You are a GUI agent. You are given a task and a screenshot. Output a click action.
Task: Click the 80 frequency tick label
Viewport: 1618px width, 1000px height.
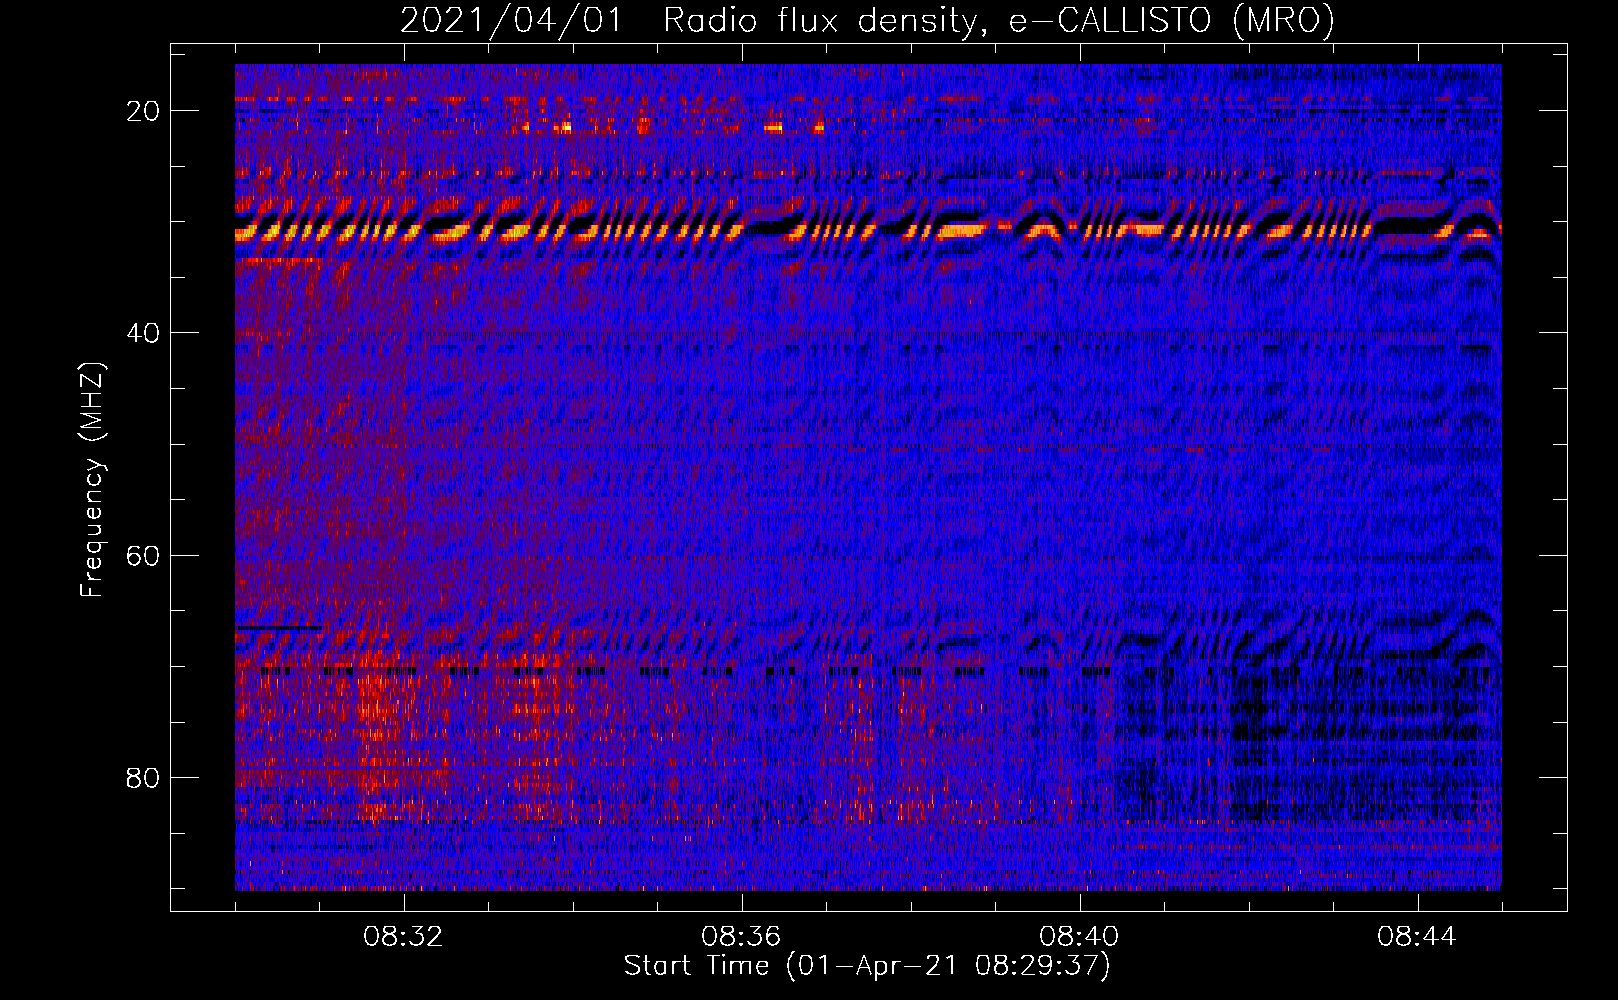click(x=144, y=777)
